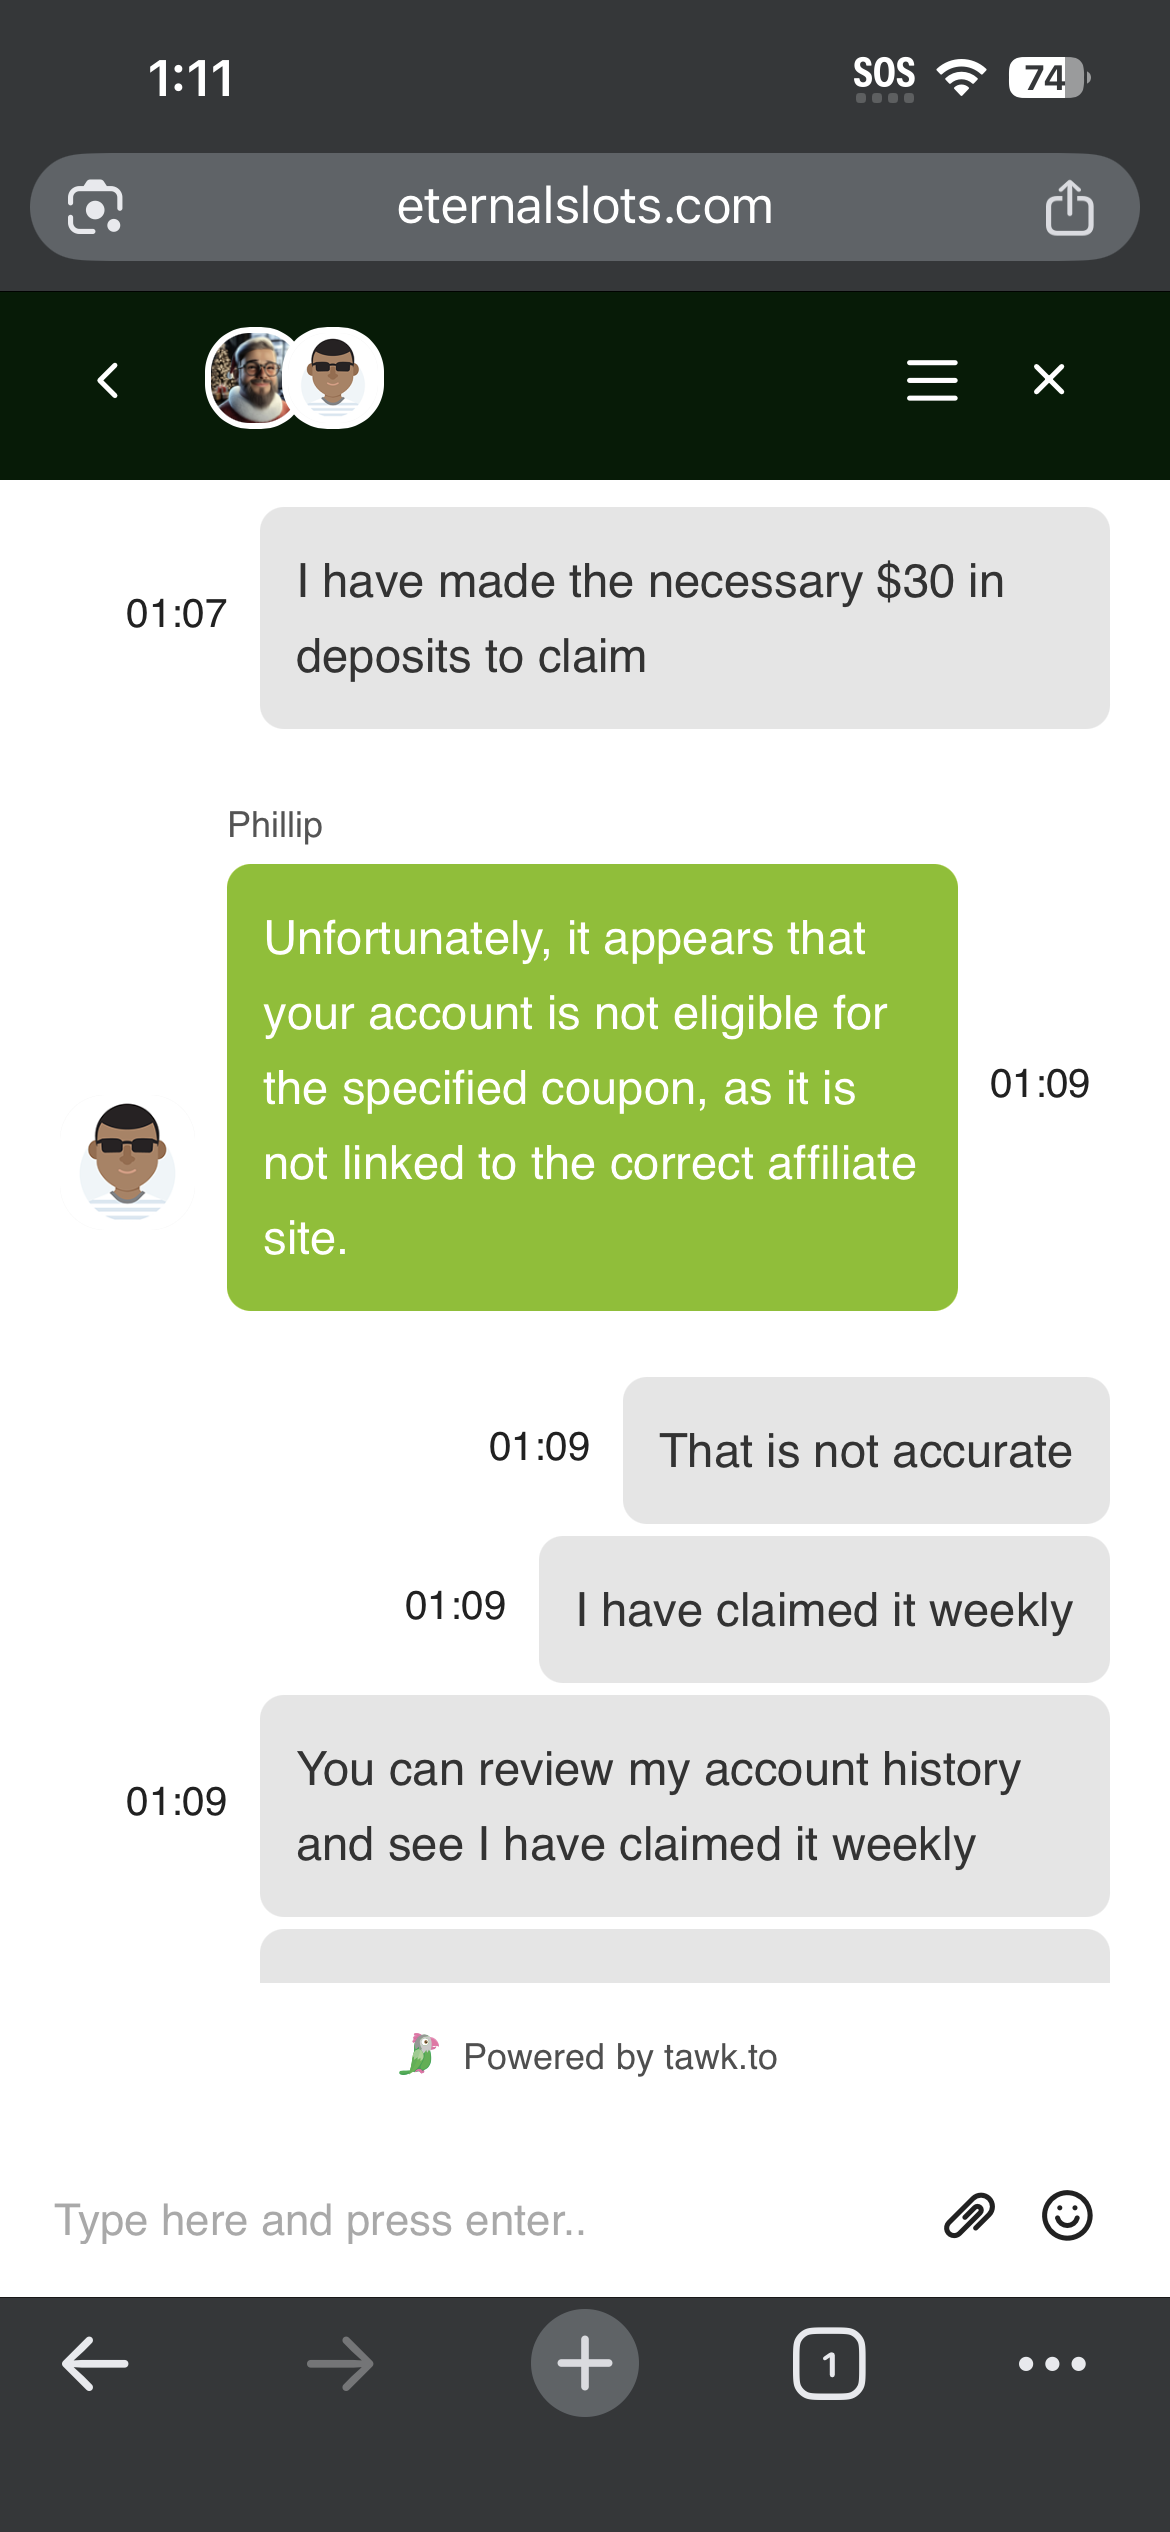Tap Phillip's green affiliate site message
Image resolution: width=1170 pixels, height=2532 pixels.
click(x=592, y=1087)
